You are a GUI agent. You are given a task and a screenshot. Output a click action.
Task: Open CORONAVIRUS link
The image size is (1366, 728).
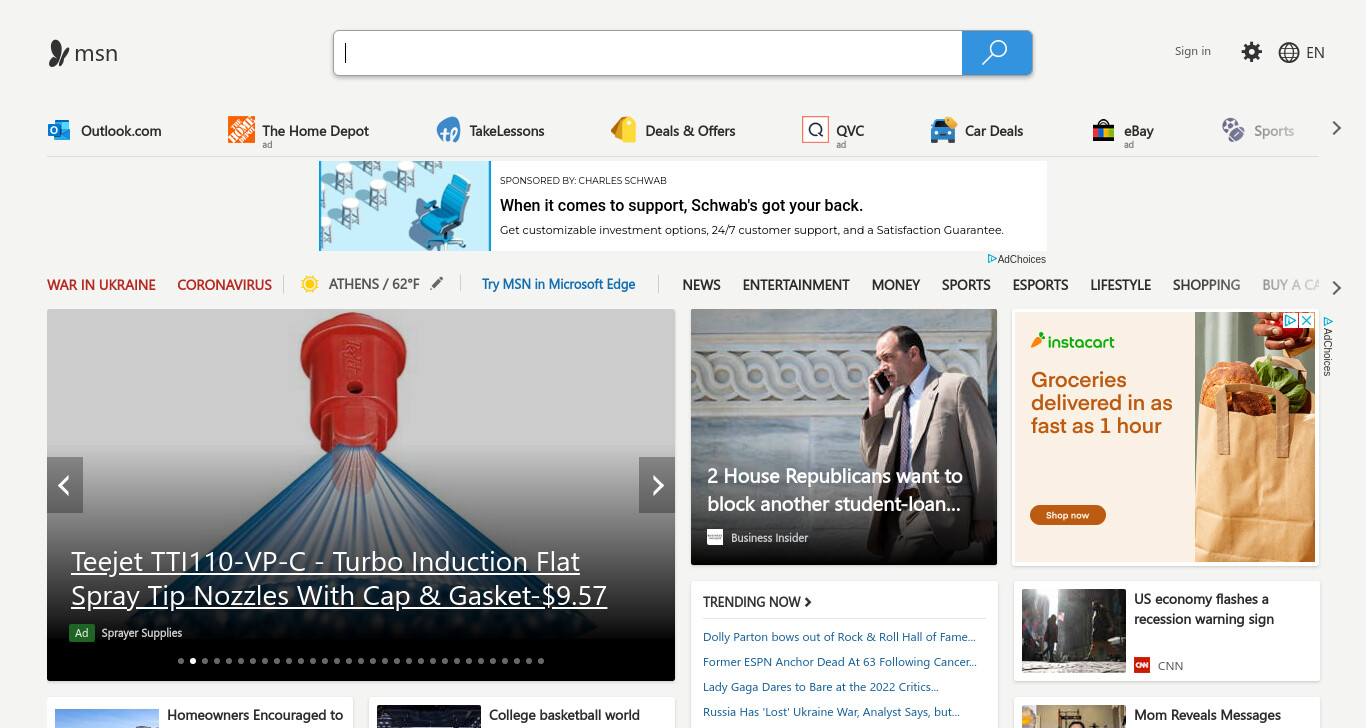tap(224, 284)
